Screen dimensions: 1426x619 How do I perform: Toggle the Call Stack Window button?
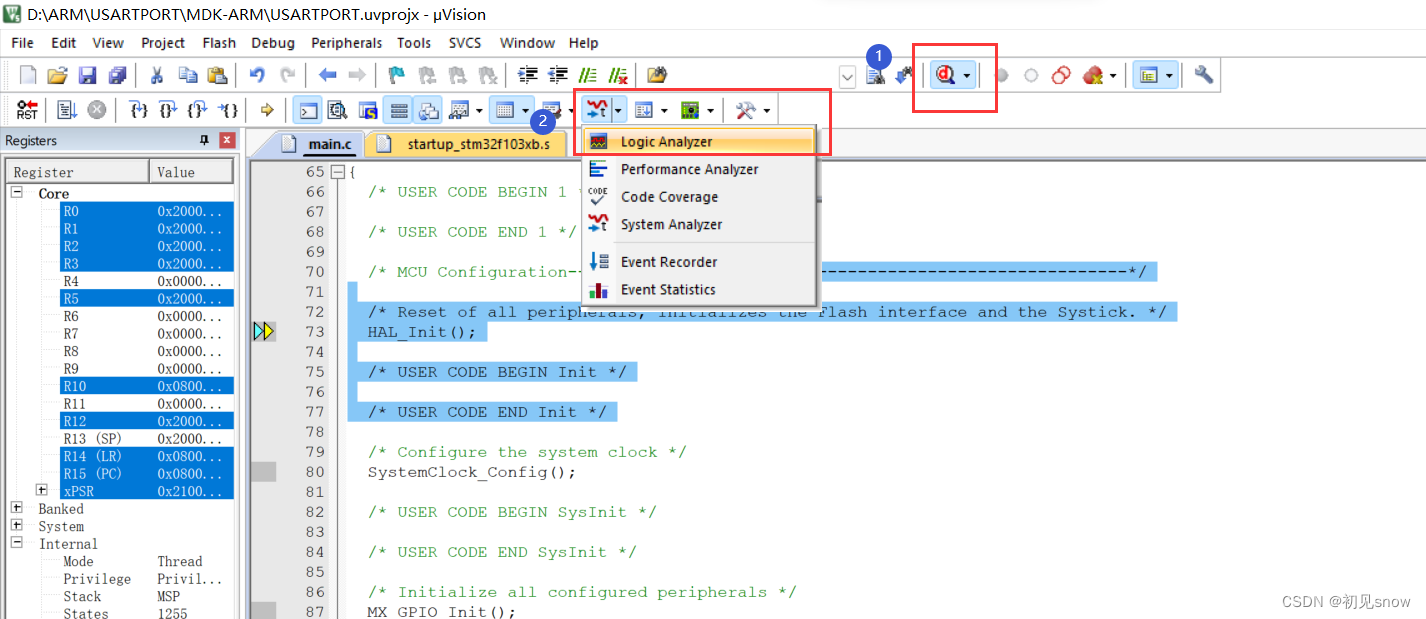coord(427,110)
